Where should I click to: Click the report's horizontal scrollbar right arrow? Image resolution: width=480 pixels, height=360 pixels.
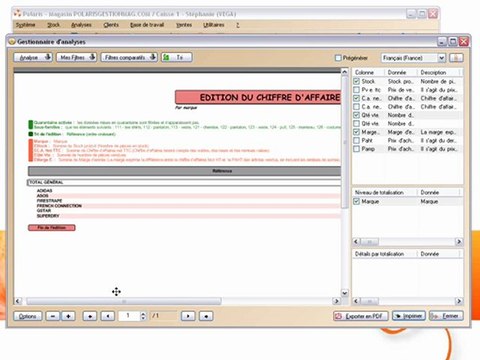click(x=336, y=301)
